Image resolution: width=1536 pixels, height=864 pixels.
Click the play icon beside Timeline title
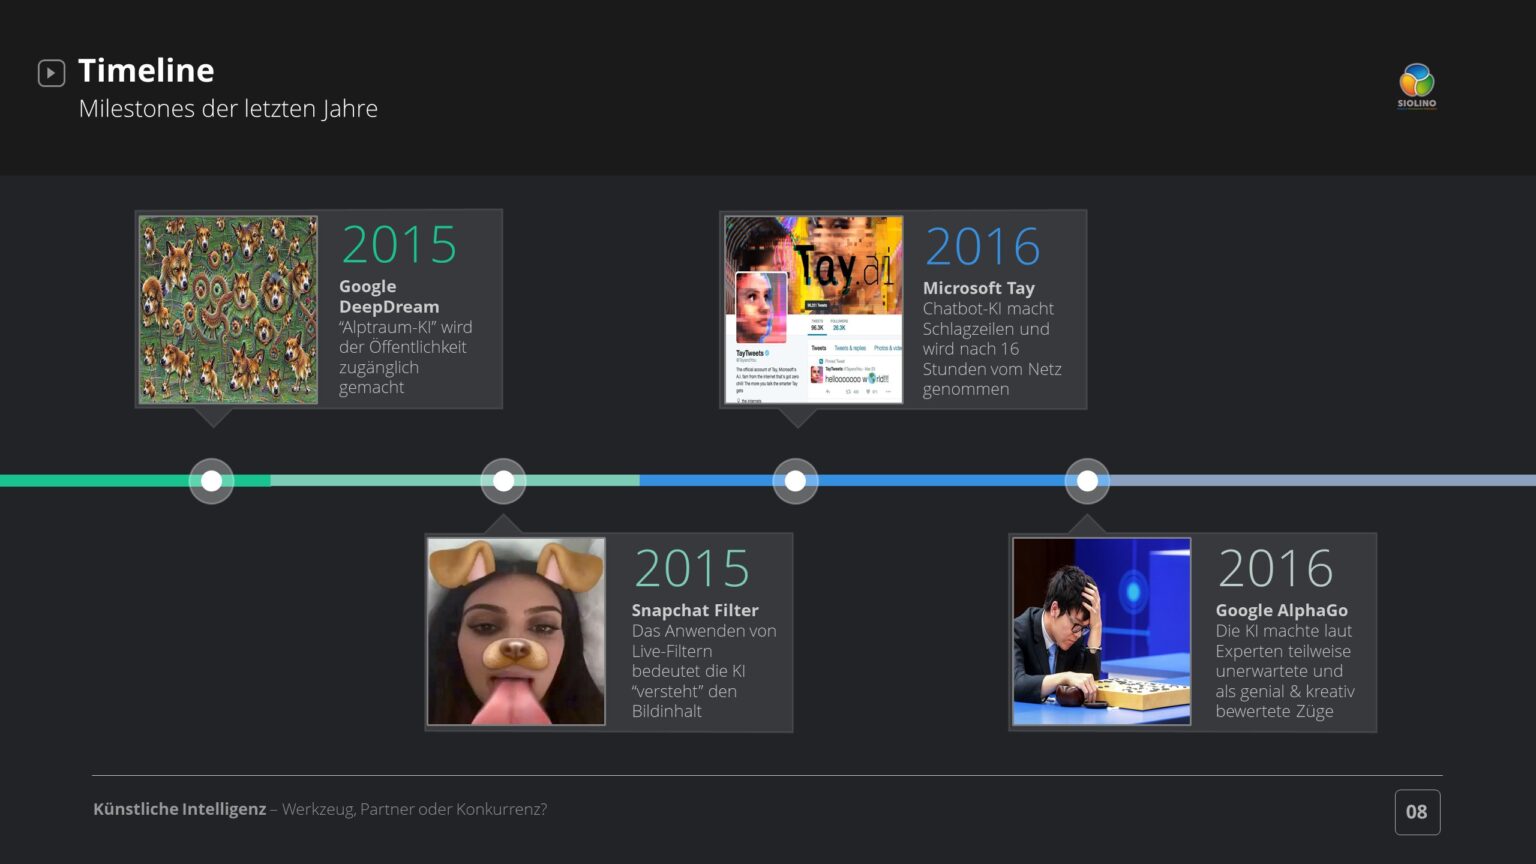tap(51, 73)
